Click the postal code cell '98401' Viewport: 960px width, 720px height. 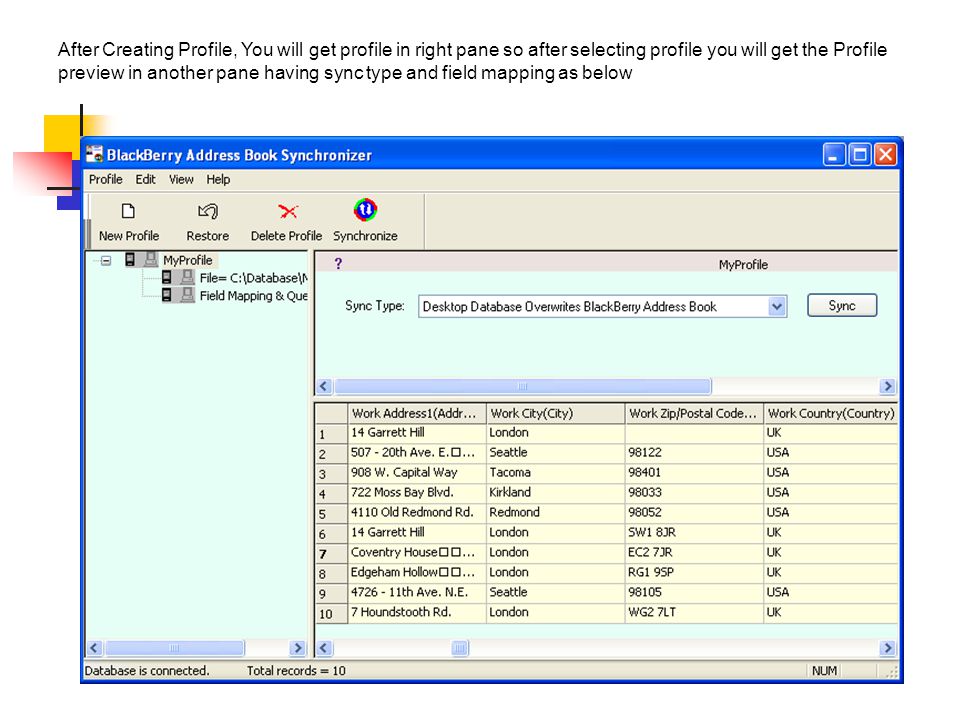694,473
